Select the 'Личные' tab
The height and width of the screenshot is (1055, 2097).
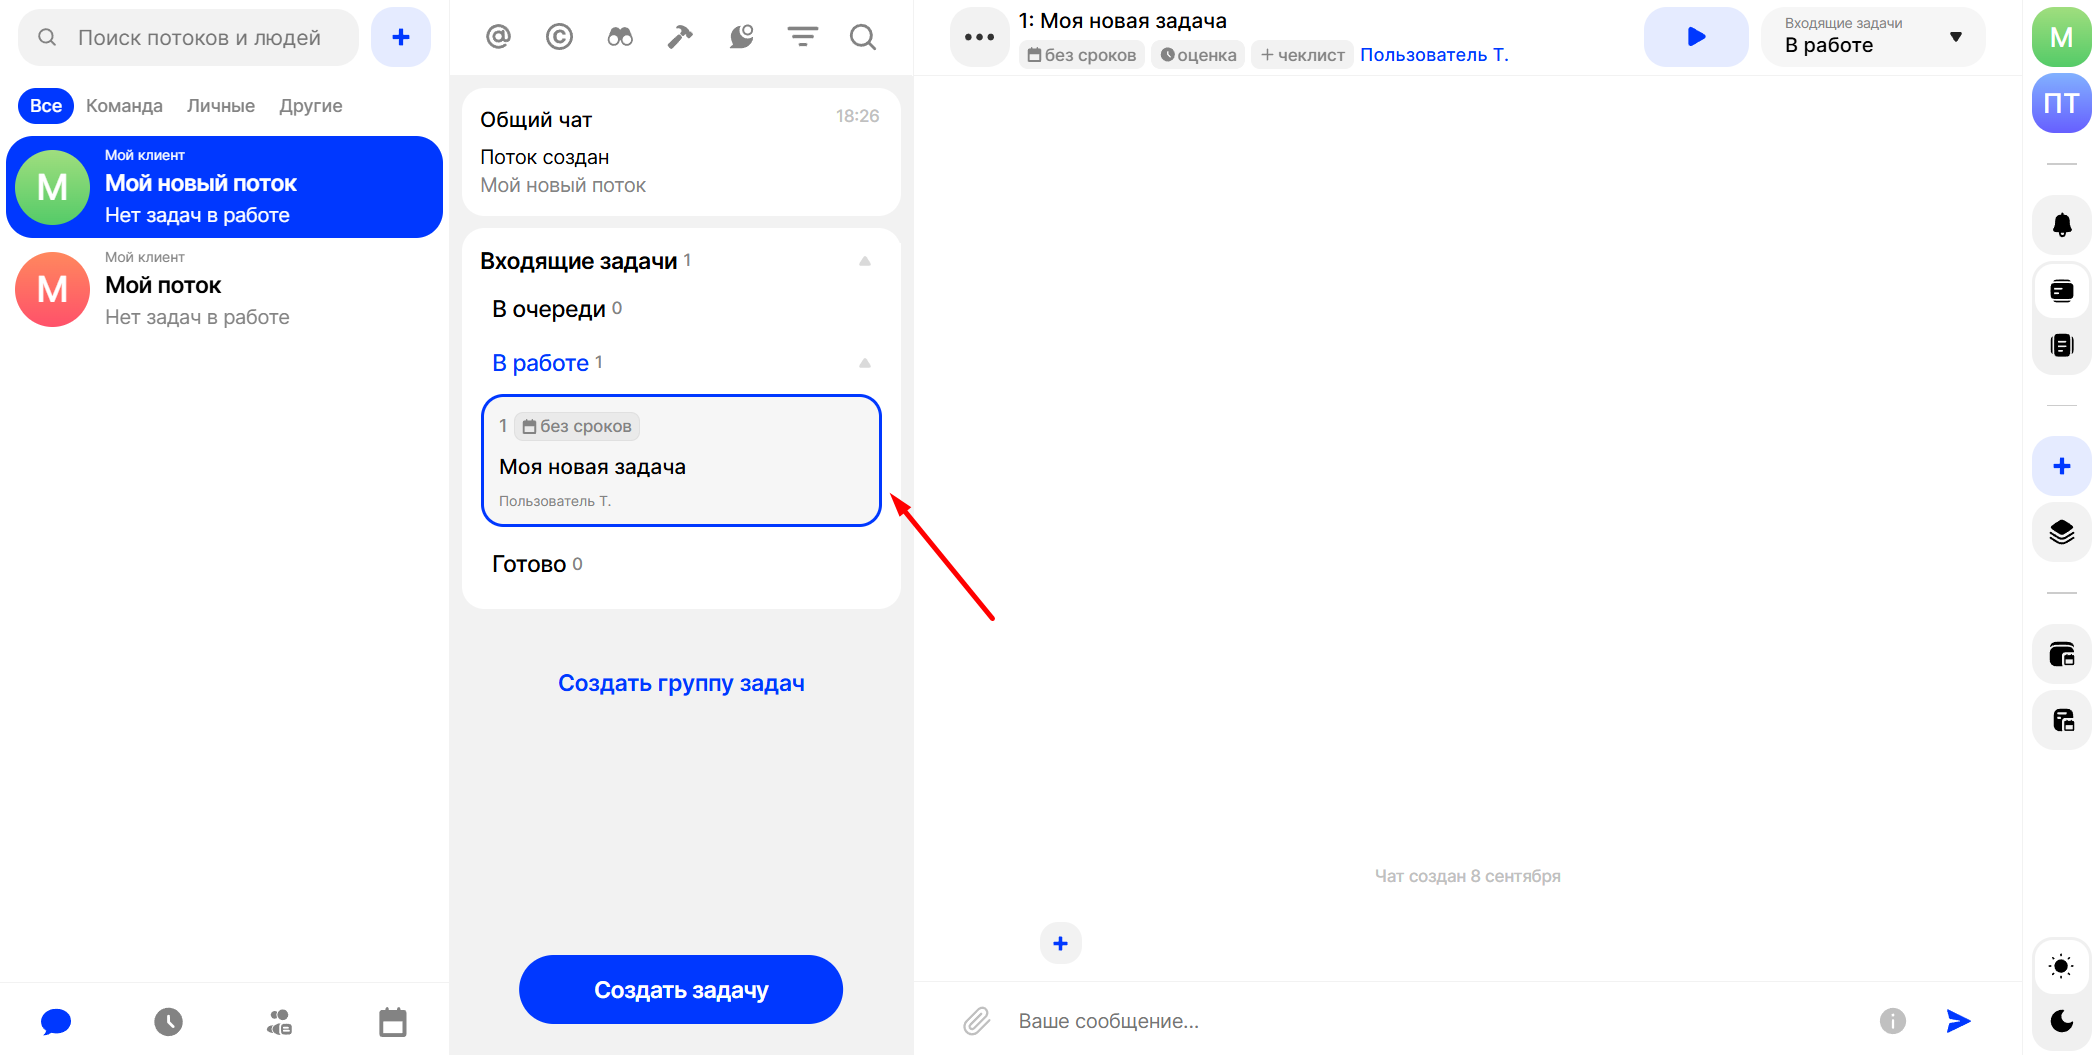221,106
